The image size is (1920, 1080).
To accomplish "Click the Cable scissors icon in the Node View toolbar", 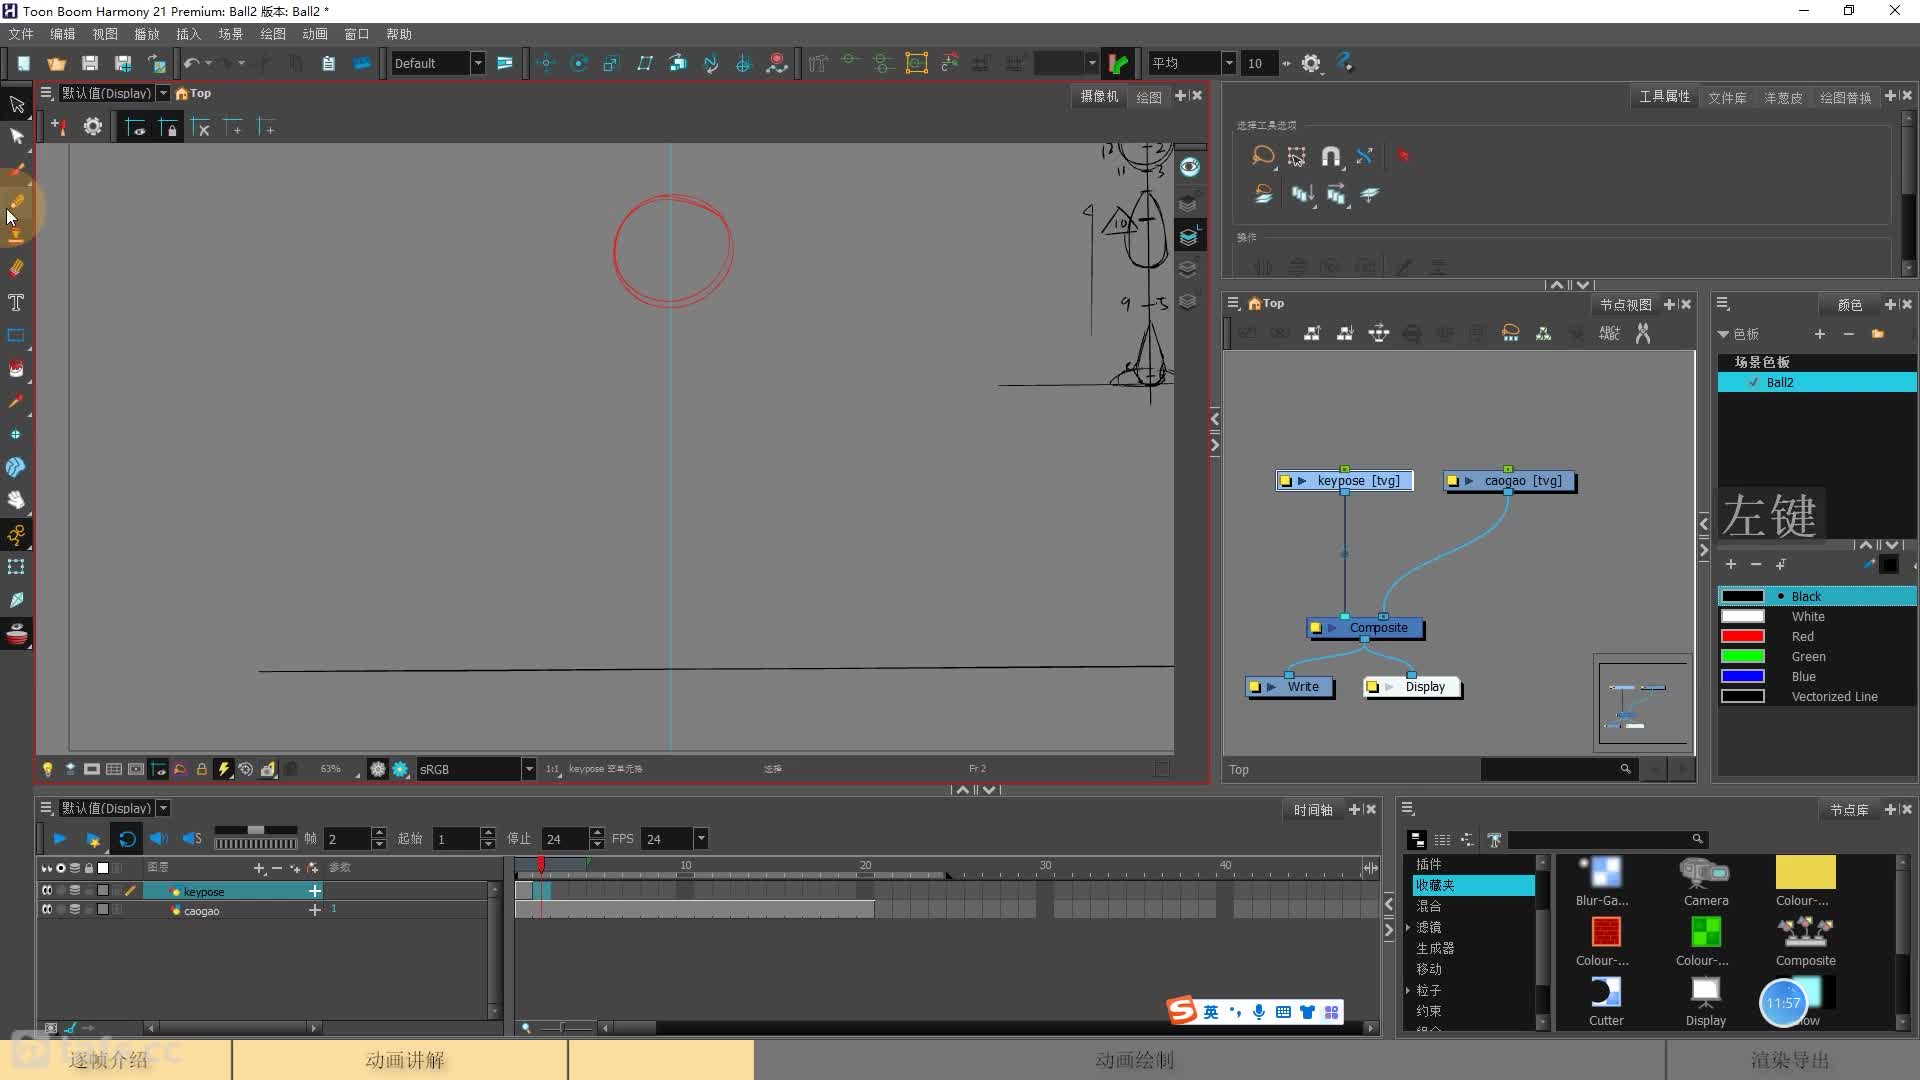I will tap(1642, 333).
